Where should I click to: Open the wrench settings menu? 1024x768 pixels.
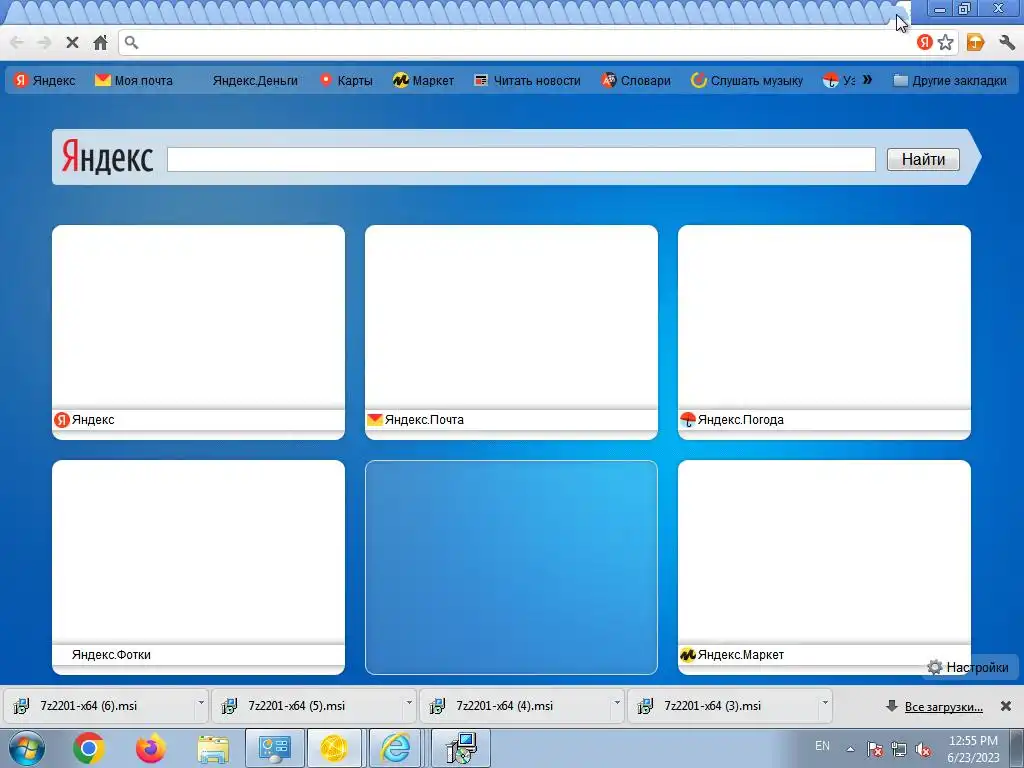(1006, 42)
